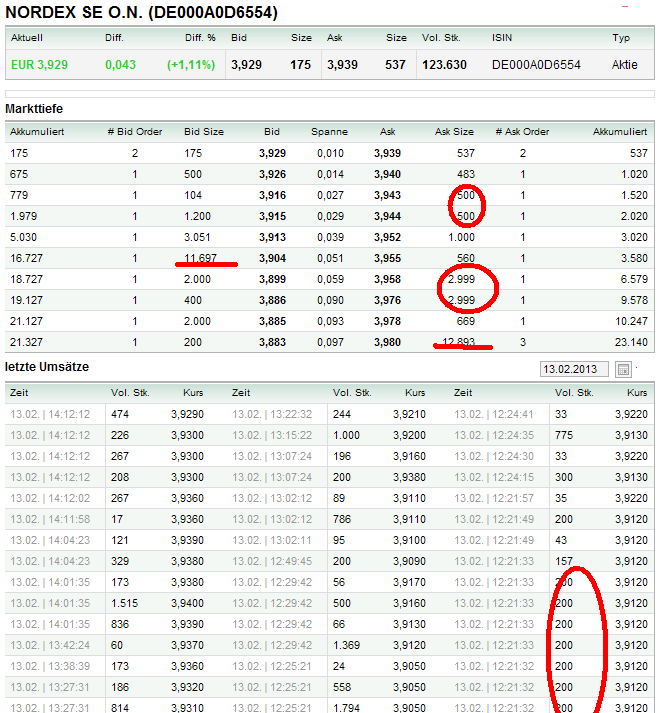Click the trade time 13.02. | 13:22:32

tap(272, 414)
